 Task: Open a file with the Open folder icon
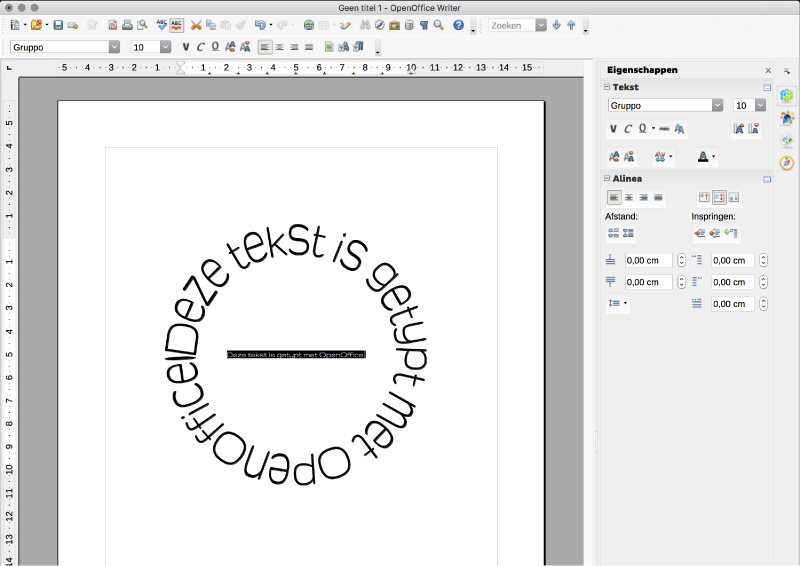[x=36, y=25]
